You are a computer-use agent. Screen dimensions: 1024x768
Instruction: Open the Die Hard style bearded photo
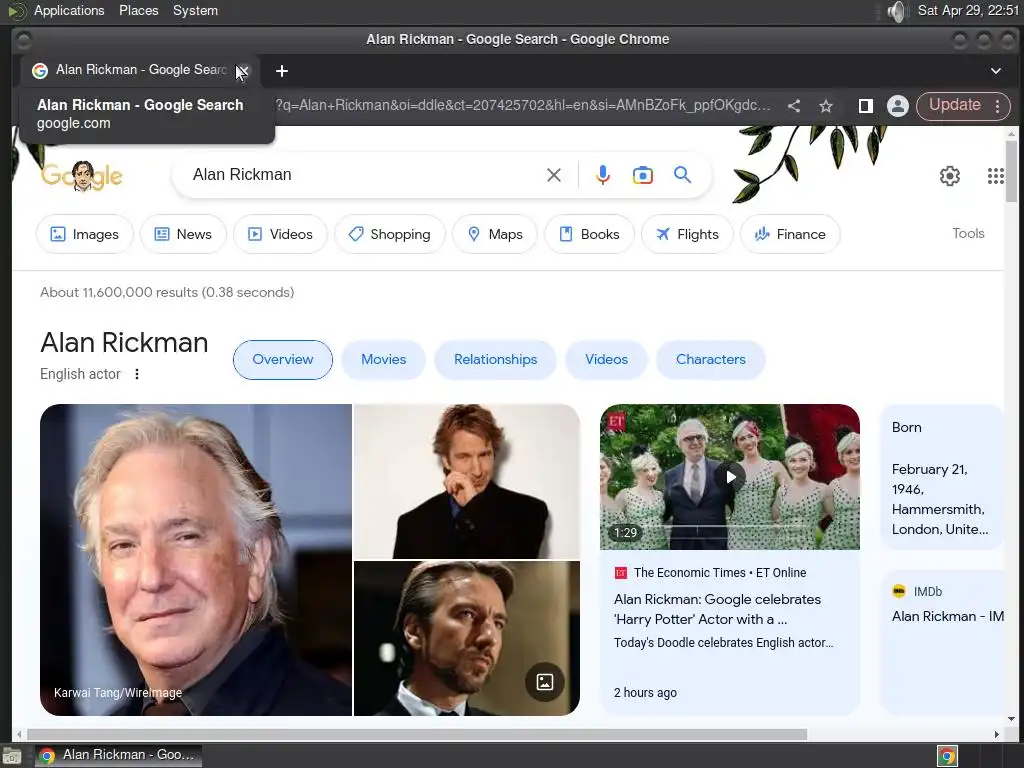pos(466,638)
